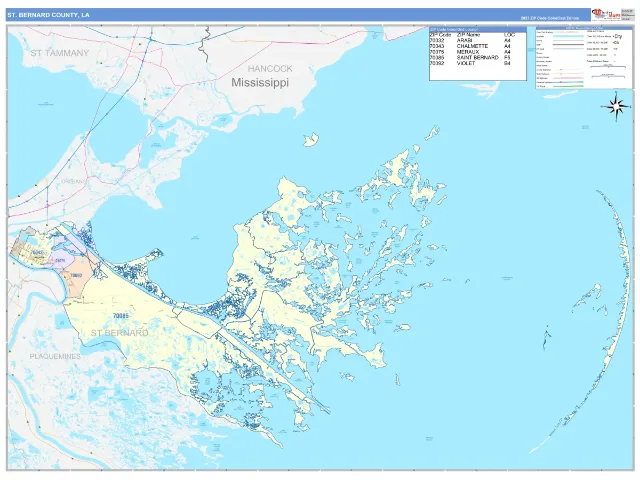The width and height of the screenshot is (640, 480).
Task: Click the 'LOC' column header in the index
Action: click(509, 35)
